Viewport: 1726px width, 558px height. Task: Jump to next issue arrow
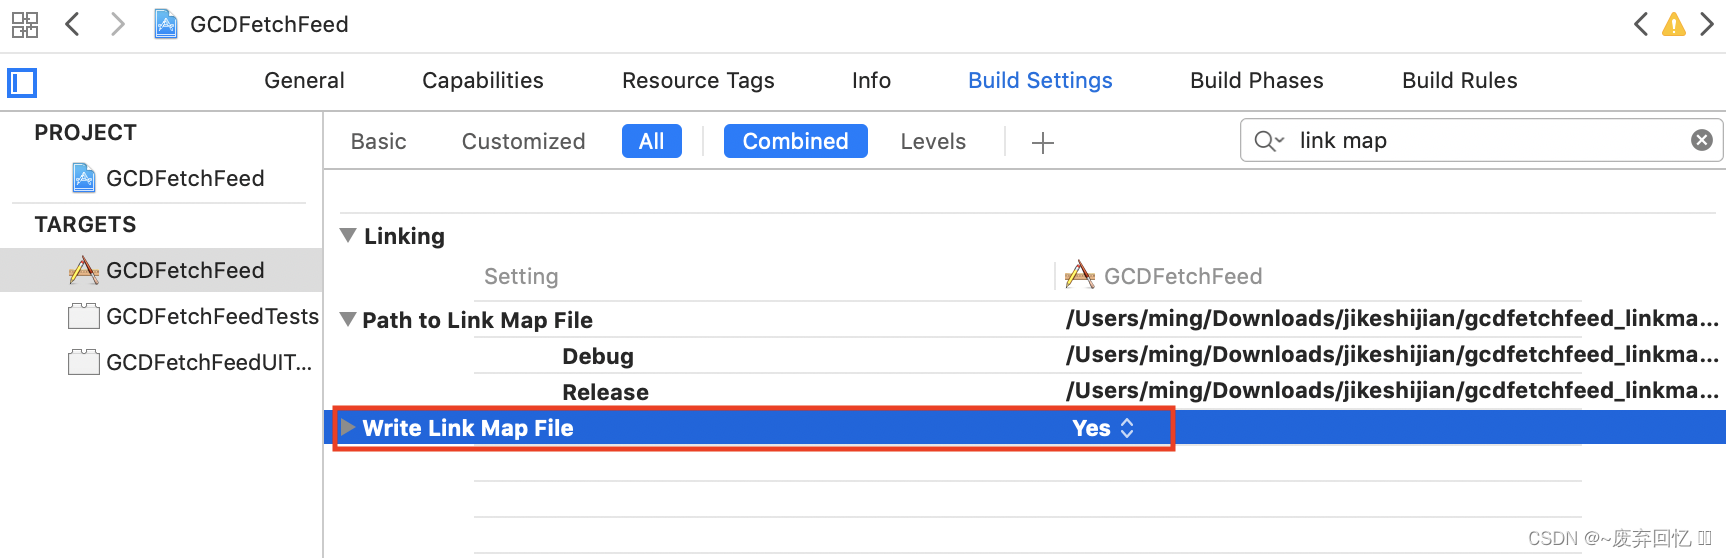[x=1707, y=24]
